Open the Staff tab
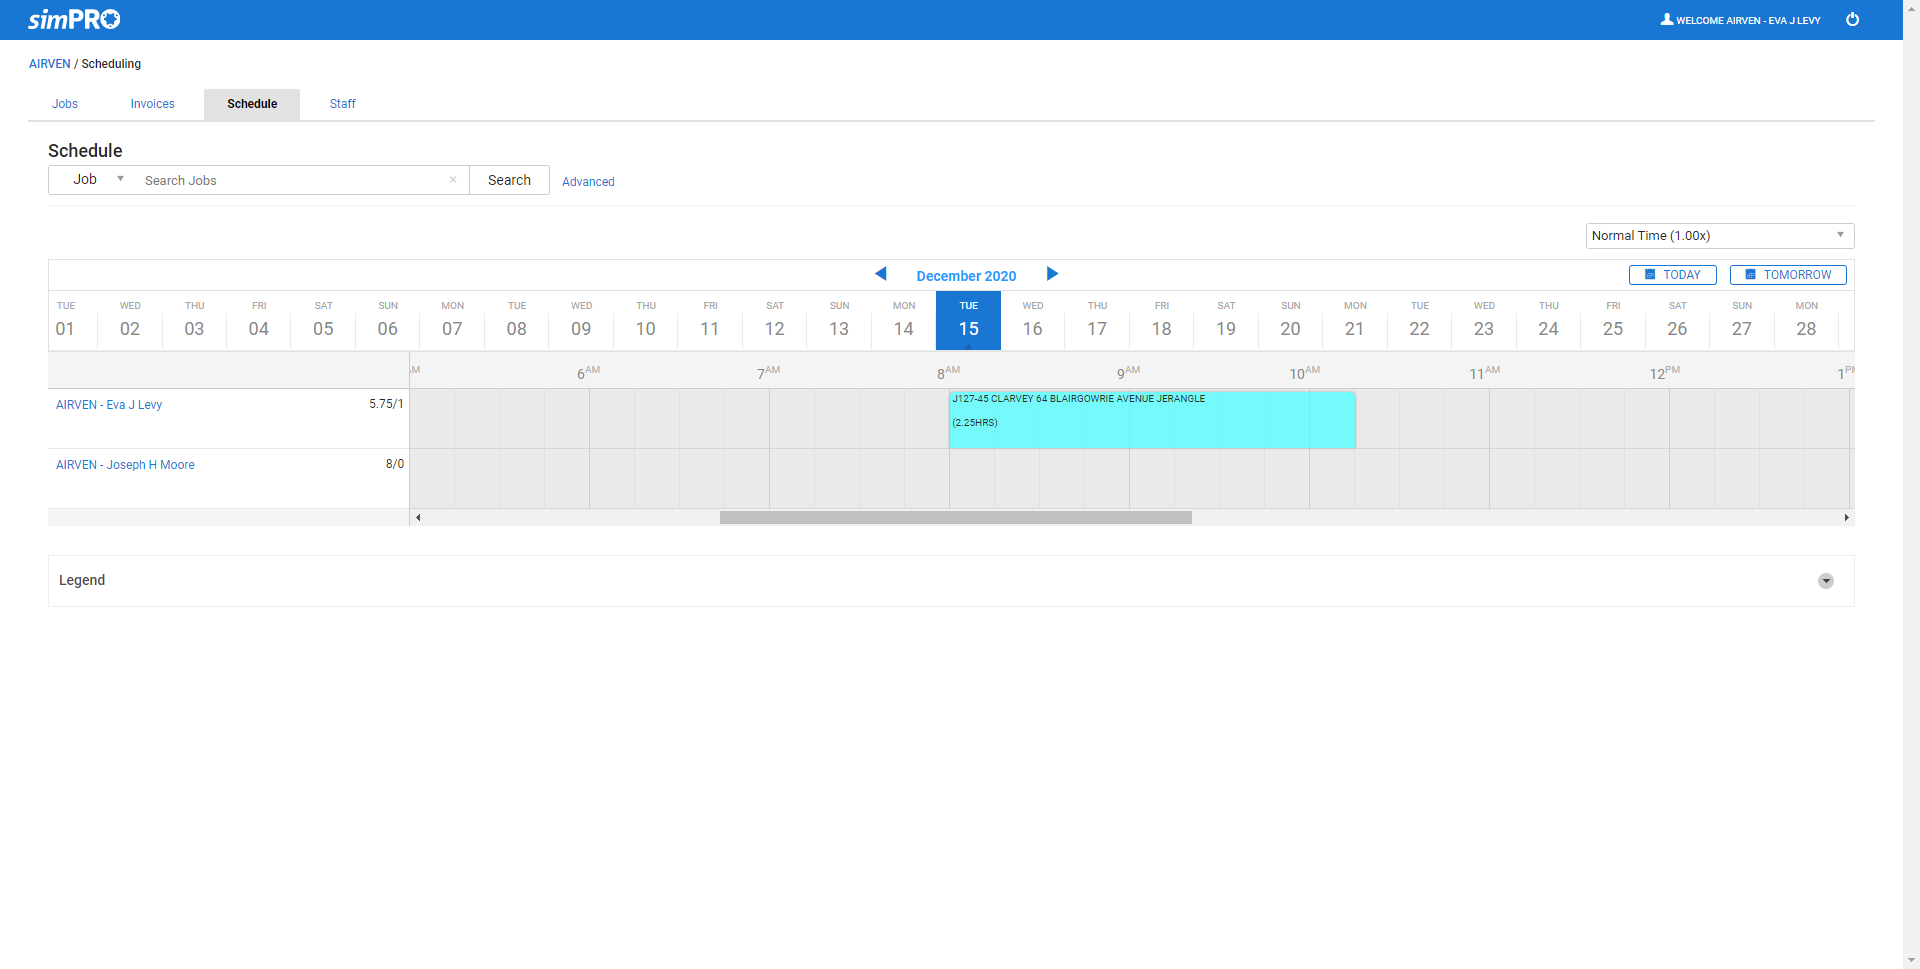Screen dimensions: 1920x969 342,104
